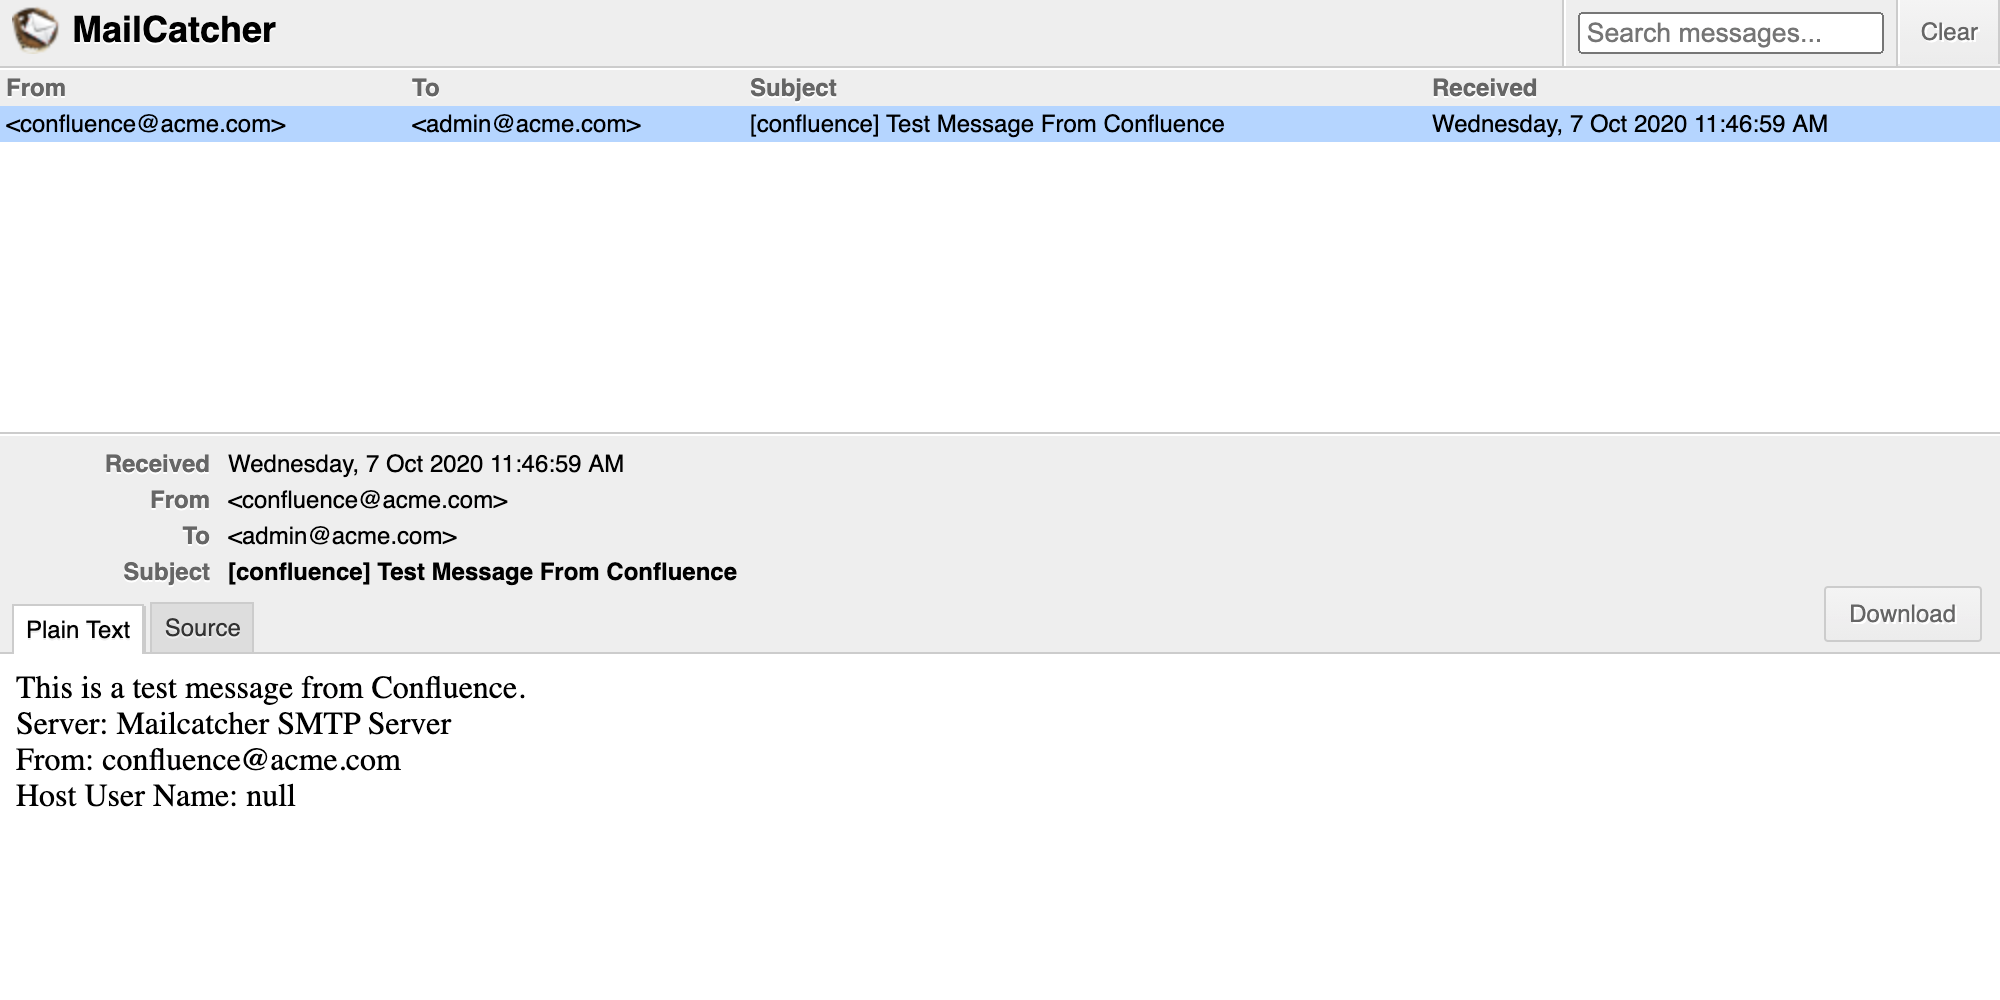Screen dimensions: 2000x1000
Task: Select the message from confluence@acme.com in list
Action: tap(146, 124)
